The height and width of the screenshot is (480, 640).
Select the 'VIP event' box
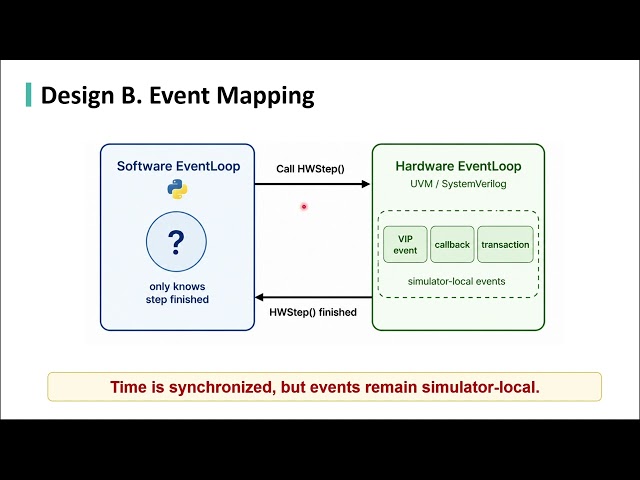405,244
